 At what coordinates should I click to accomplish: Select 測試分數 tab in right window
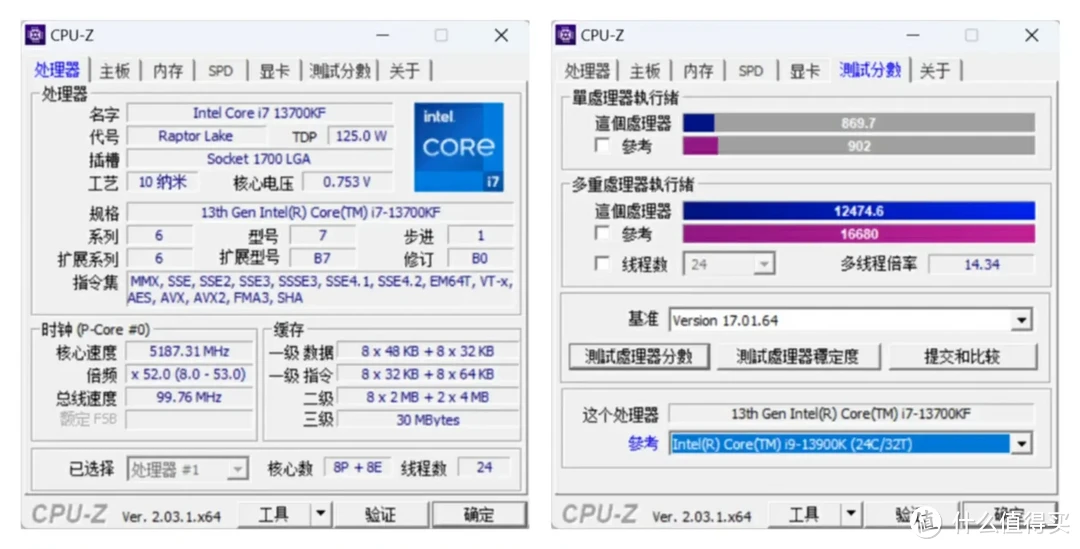tap(871, 70)
